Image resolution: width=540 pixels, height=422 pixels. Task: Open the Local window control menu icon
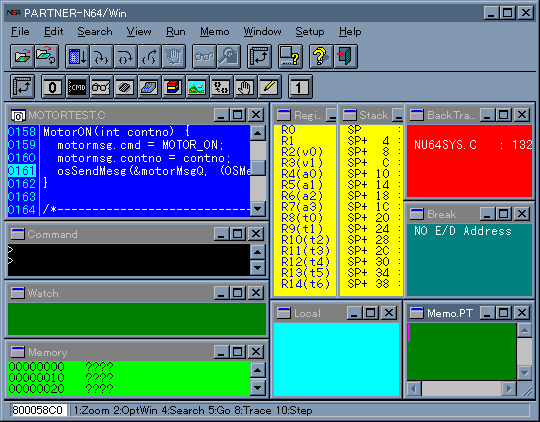(284, 313)
